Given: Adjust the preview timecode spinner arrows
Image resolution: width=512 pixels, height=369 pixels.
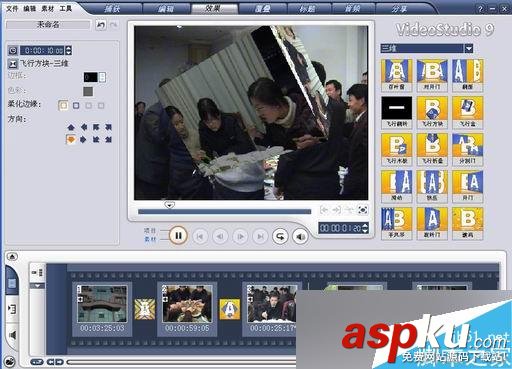Looking at the screenshot, I should click(x=365, y=228).
